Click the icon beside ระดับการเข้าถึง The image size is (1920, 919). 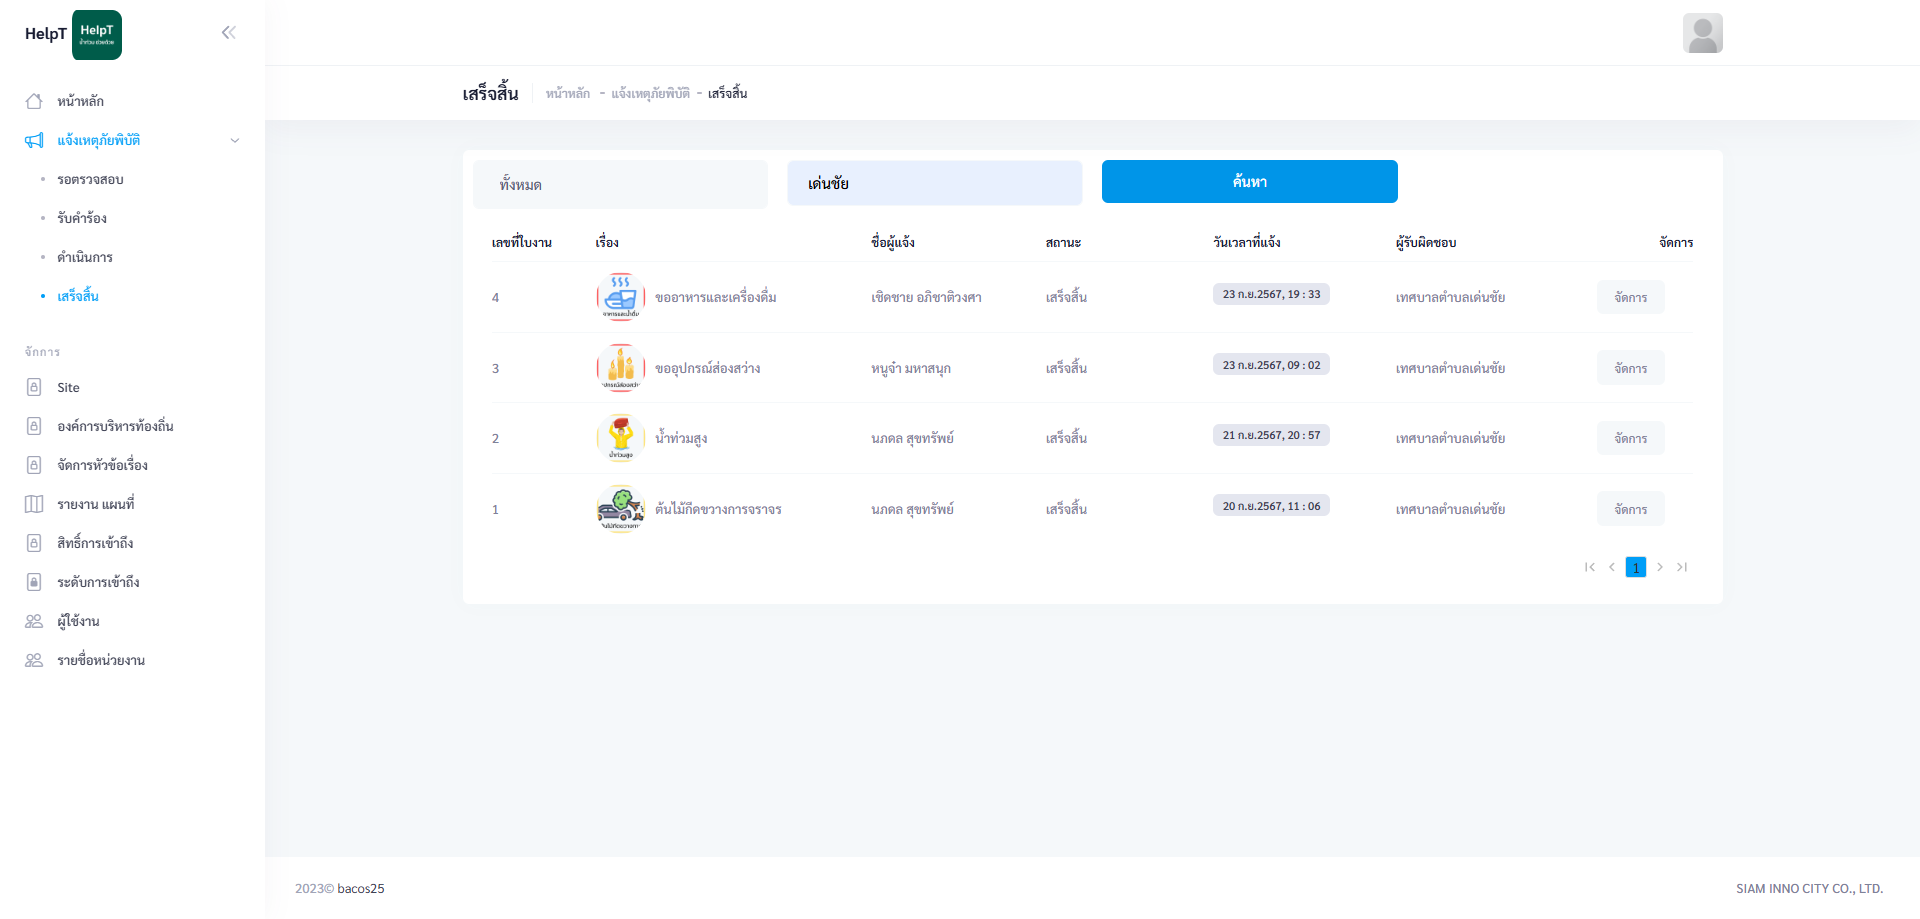(34, 582)
